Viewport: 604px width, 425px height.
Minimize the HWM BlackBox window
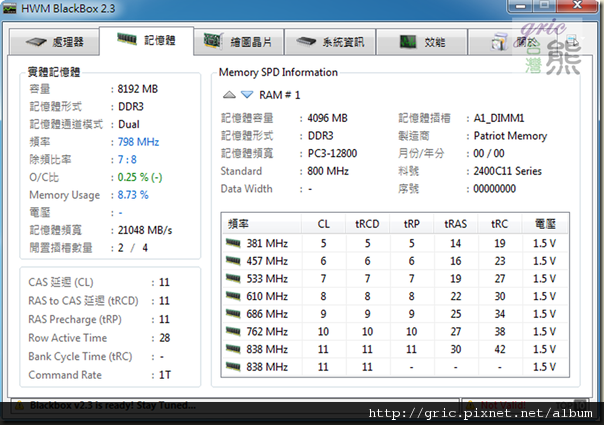[521, 6]
